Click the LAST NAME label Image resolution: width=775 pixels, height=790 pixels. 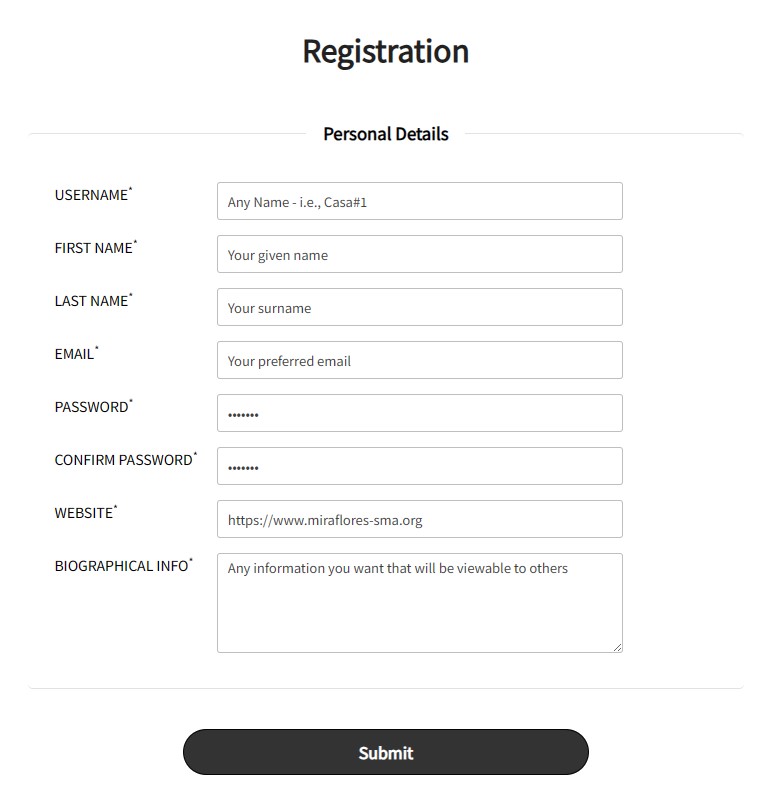[91, 301]
